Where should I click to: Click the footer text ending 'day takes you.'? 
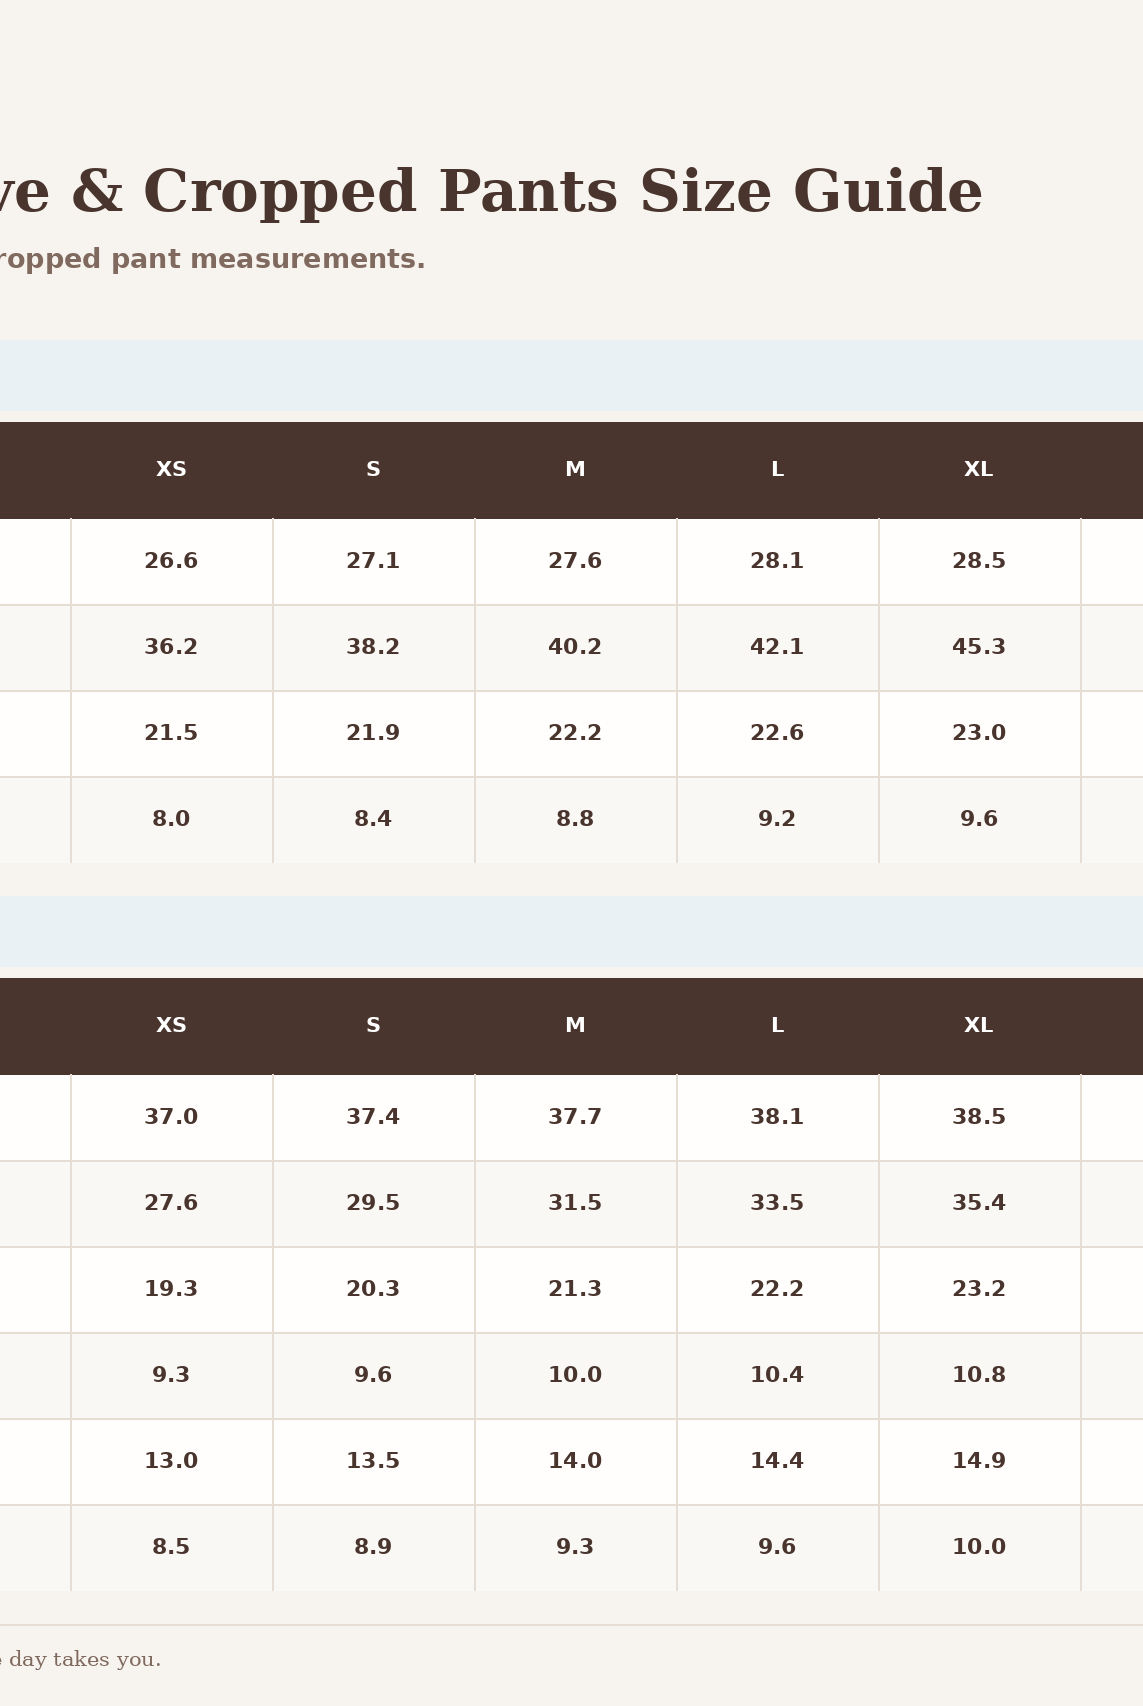pos(80,1661)
